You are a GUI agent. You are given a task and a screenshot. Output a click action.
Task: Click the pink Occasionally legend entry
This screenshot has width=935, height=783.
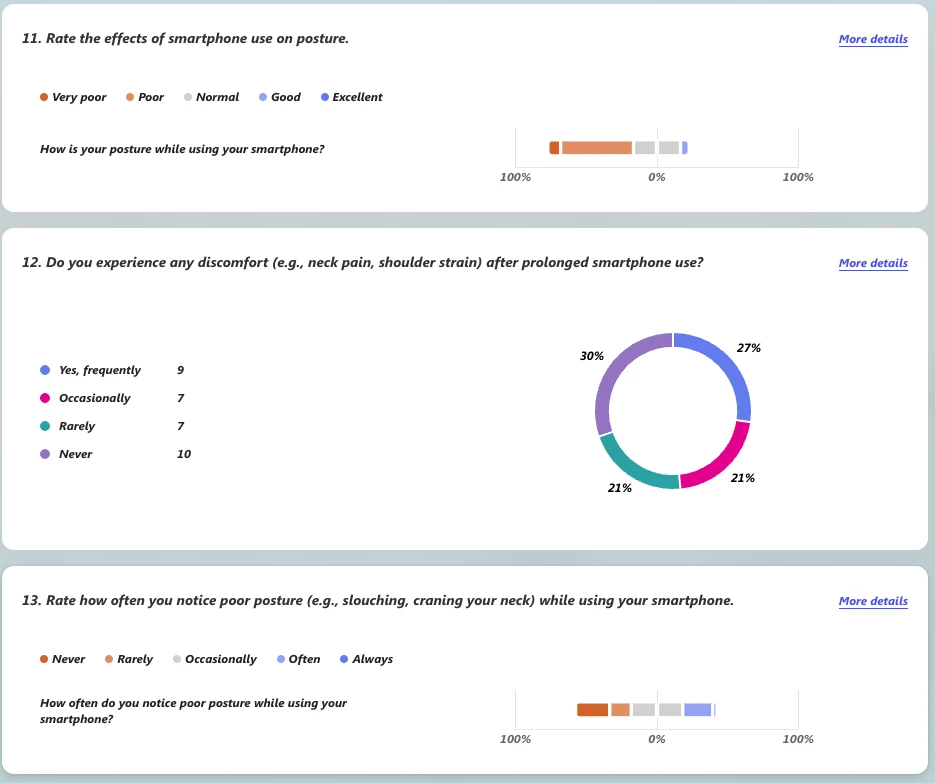coord(85,398)
